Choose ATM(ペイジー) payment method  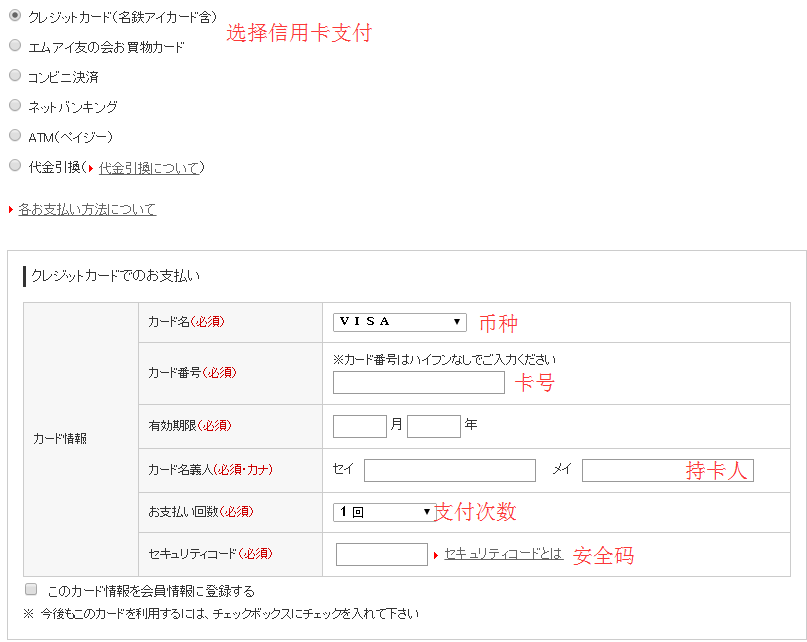(x=15, y=135)
